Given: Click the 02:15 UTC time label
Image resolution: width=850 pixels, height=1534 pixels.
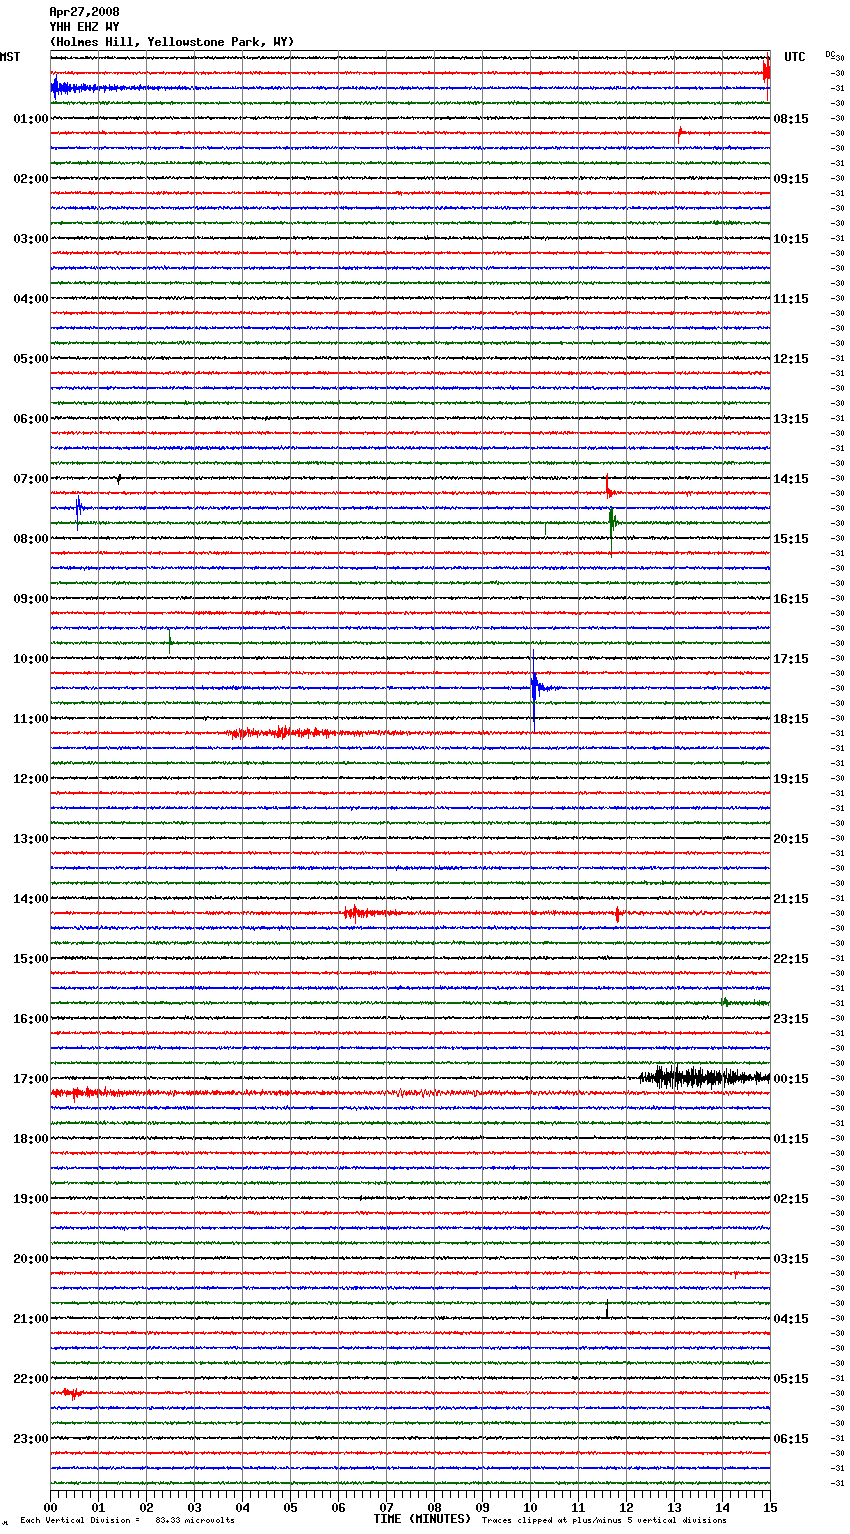Looking at the screenshot, I should pyautogui.click(x=791, y=1199).
